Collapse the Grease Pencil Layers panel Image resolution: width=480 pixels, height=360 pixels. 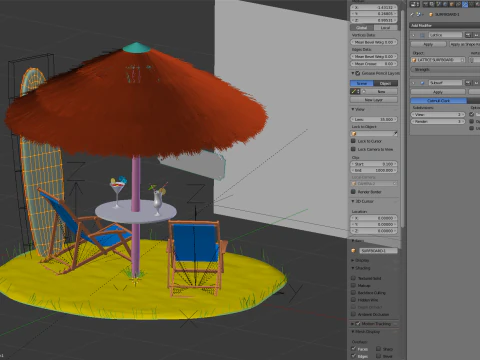click(353, 73)
